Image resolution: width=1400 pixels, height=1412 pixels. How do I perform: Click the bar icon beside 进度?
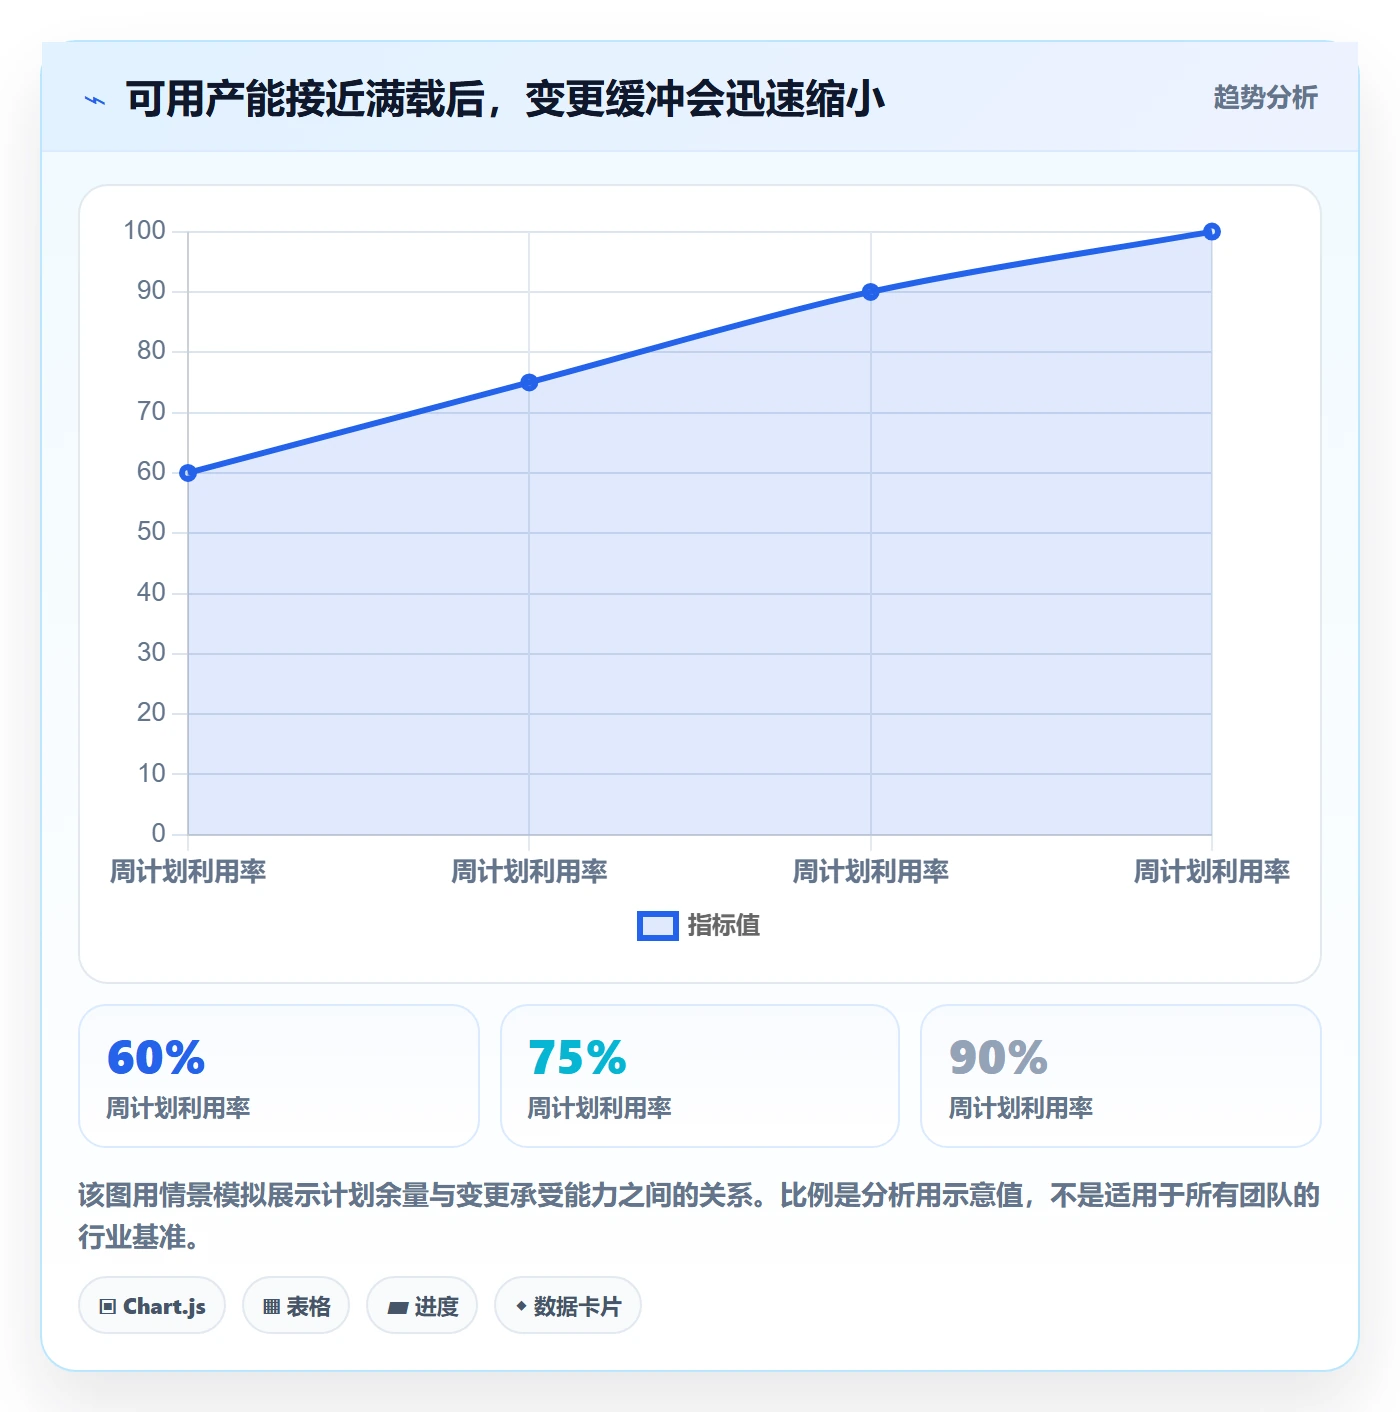398,1308
